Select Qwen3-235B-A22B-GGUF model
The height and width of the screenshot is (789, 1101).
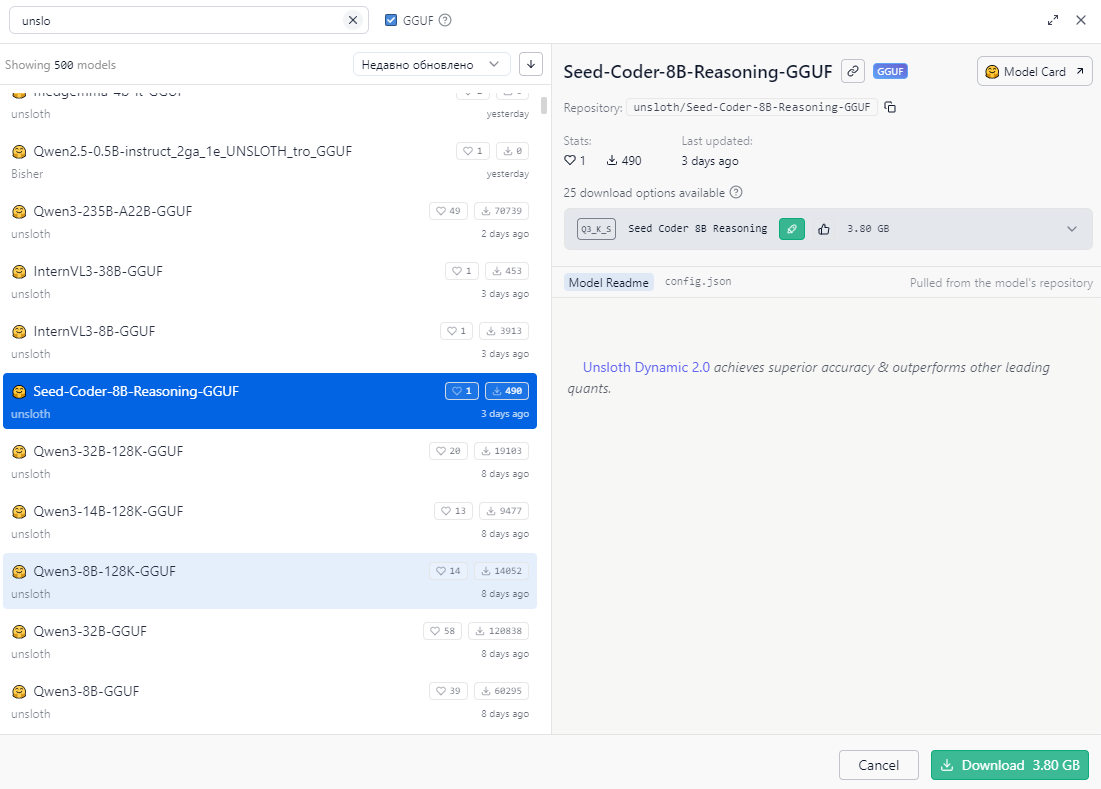coord(270,222)
